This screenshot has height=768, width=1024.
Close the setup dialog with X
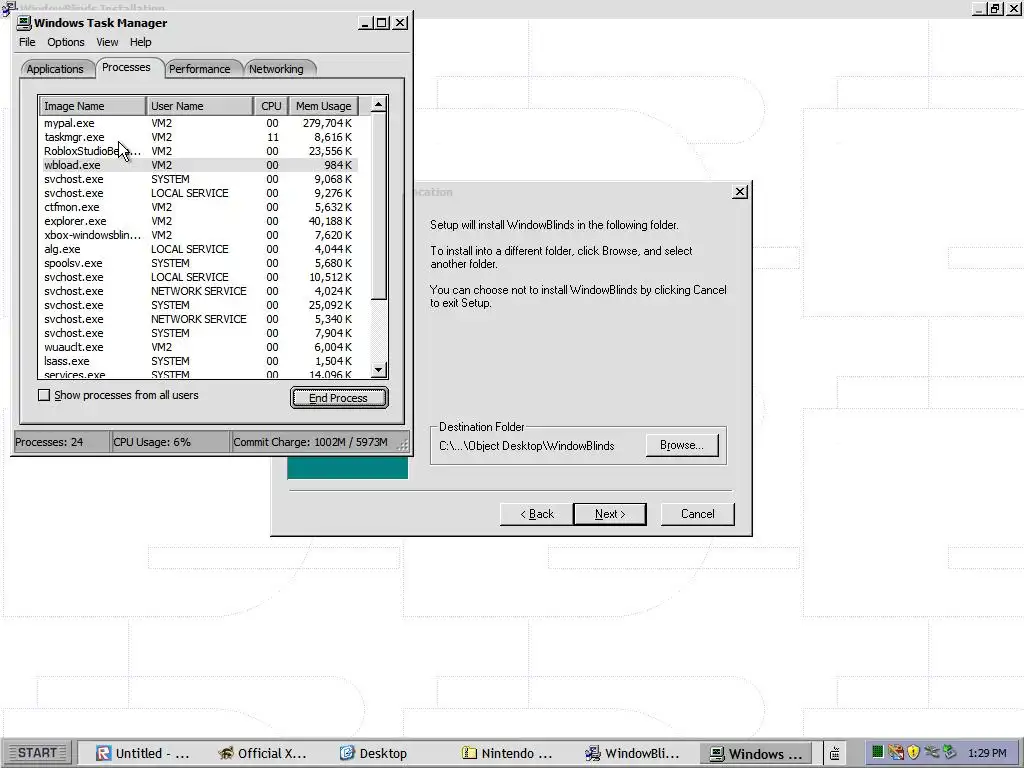click(x=740, y=192)
